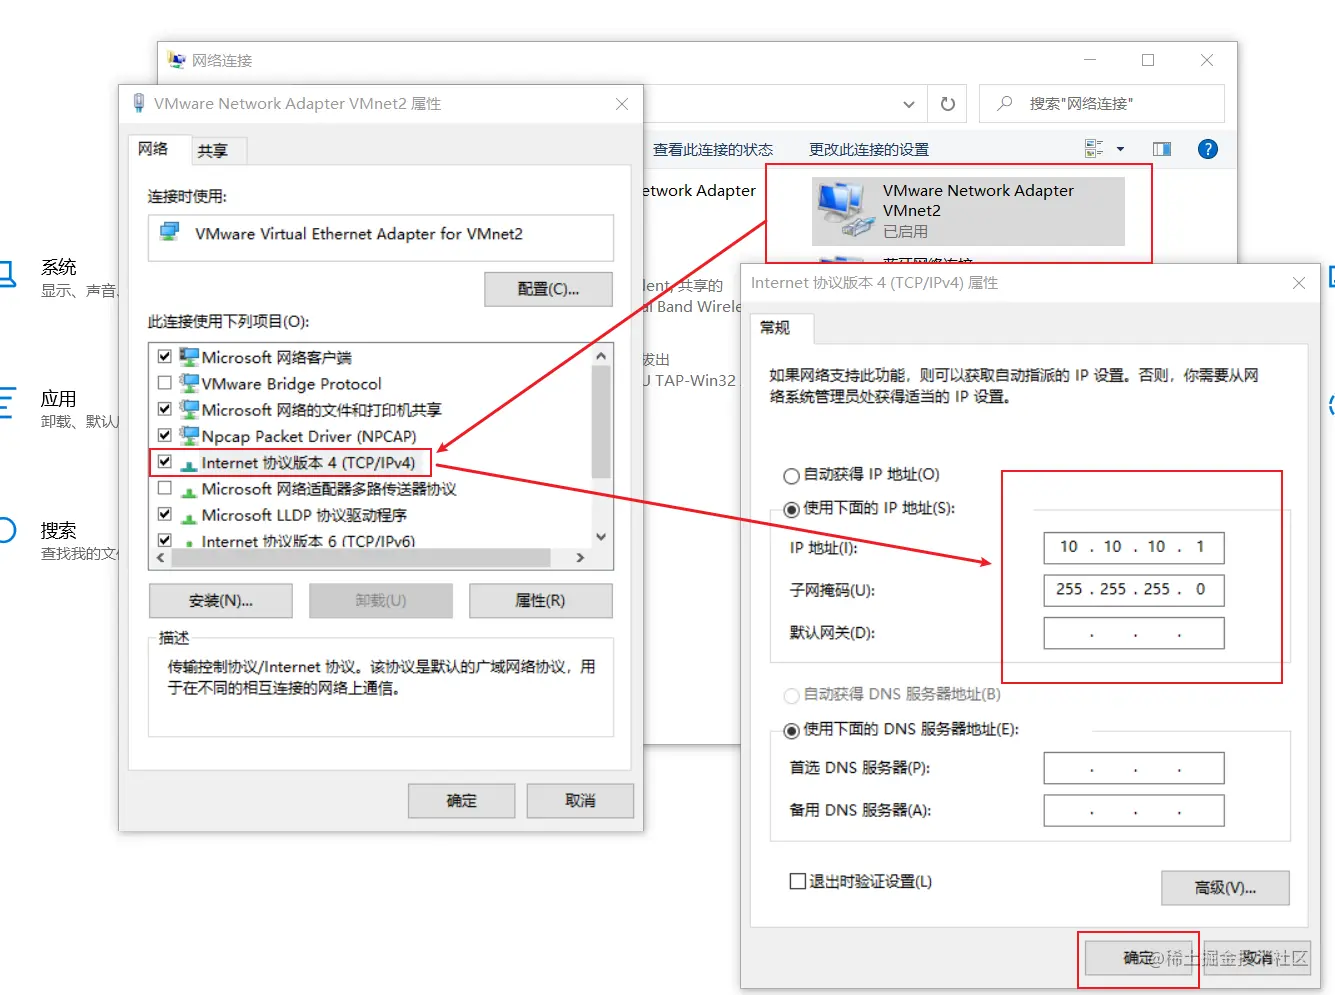Click the protocol list scroll-right arrow
Viewport: 1335px width, 995px height.
tap(580, 558)
